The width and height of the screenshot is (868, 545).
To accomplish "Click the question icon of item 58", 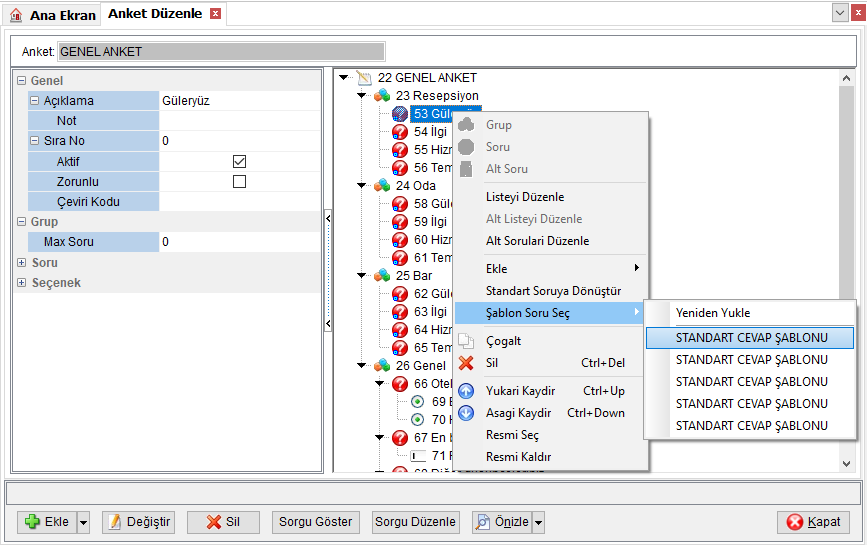I will point(400,204).
